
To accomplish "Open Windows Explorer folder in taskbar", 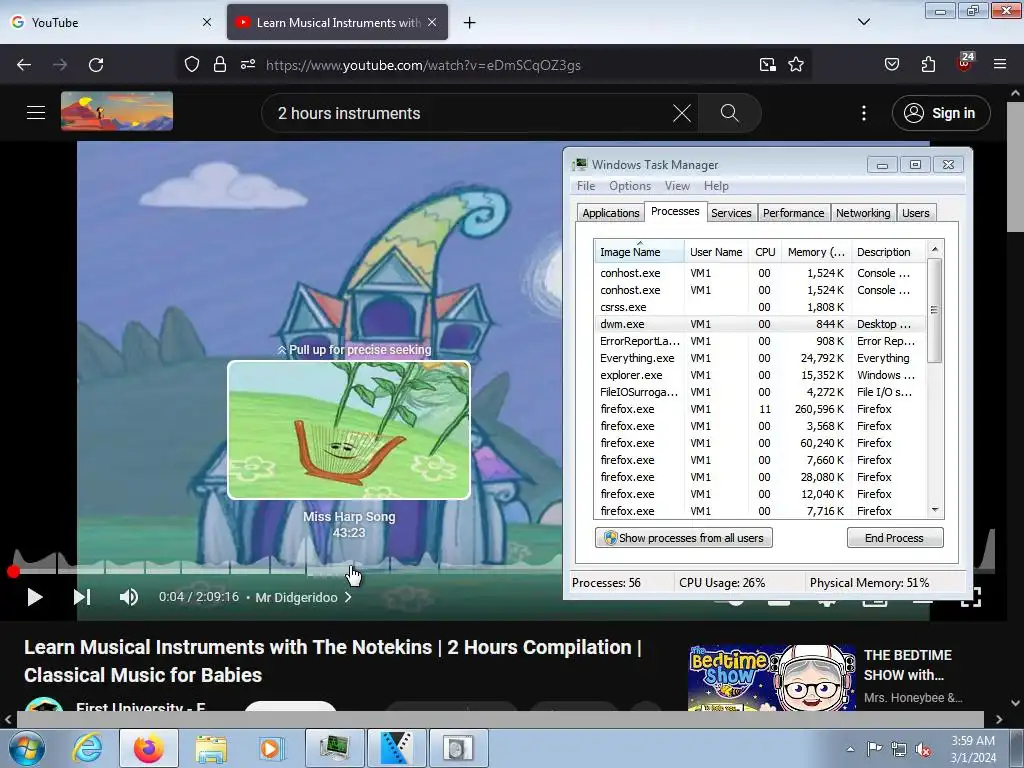I will pos(210,748).
